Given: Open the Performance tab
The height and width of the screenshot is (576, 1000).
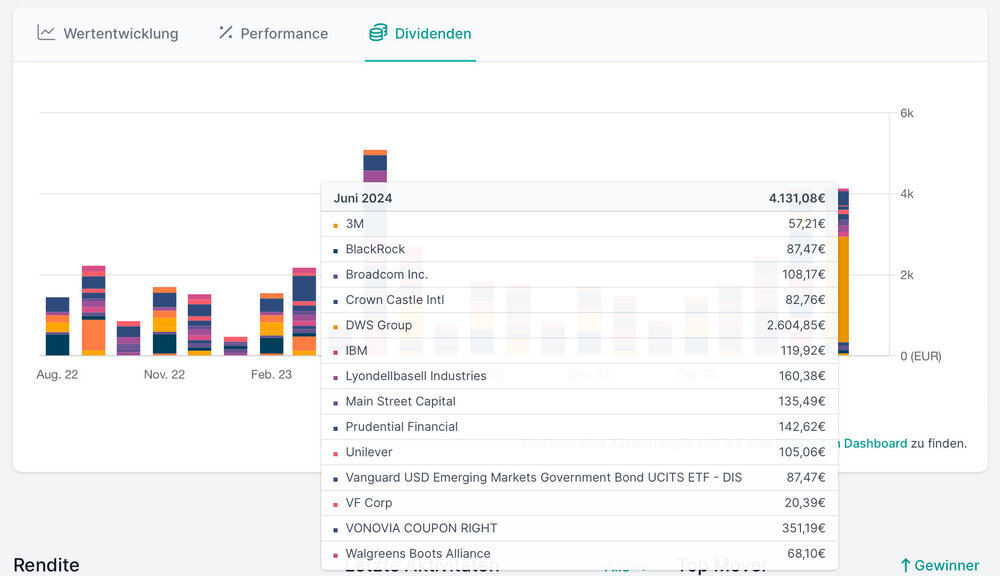Looking at the screenshot, I should click(x=284, y=33).
